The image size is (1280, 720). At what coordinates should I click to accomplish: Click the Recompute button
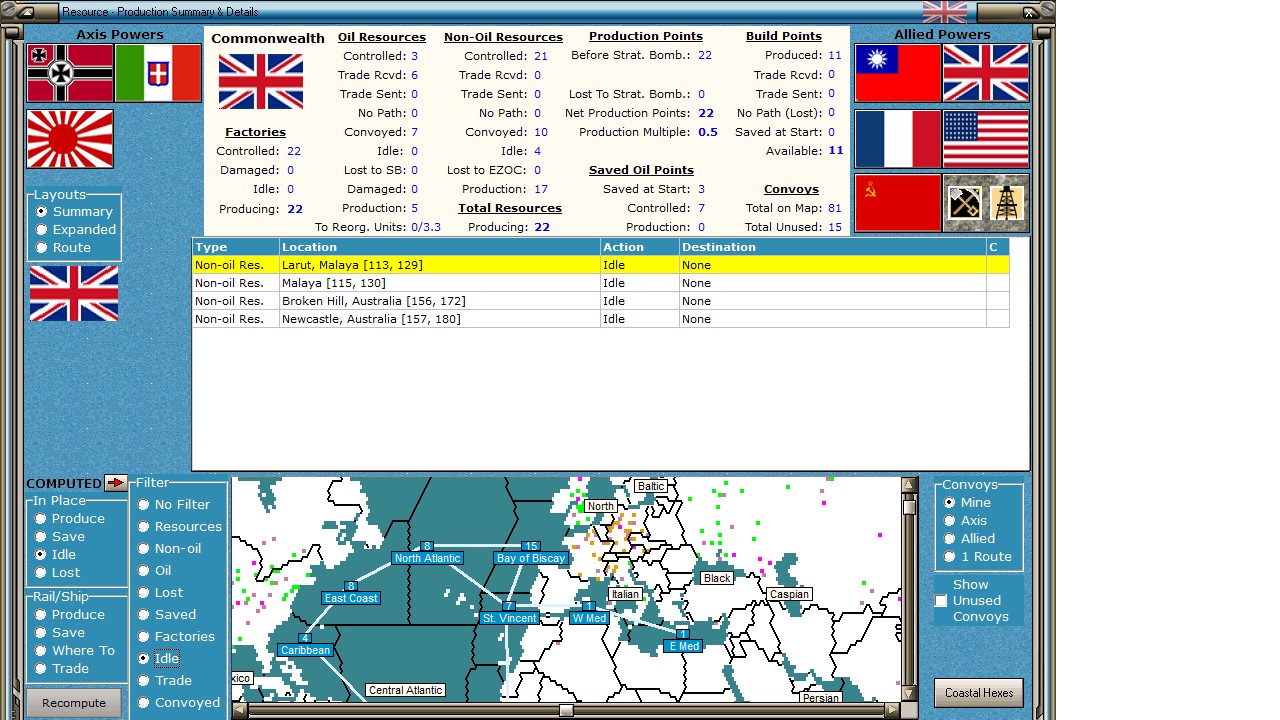[x=74, y=703]
